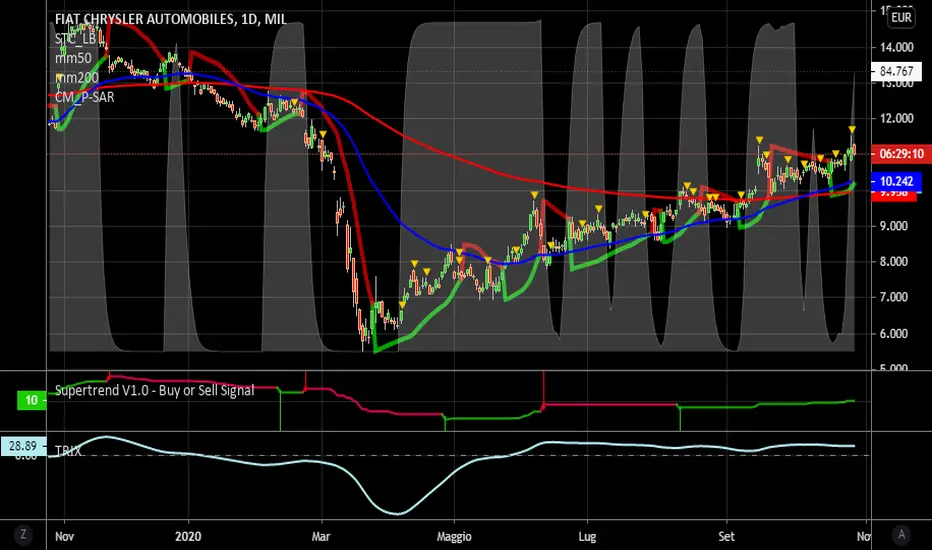Select the mm50 indicator label
The width and height of the screenshot is (932, 550).
click(x=74, y=58)
